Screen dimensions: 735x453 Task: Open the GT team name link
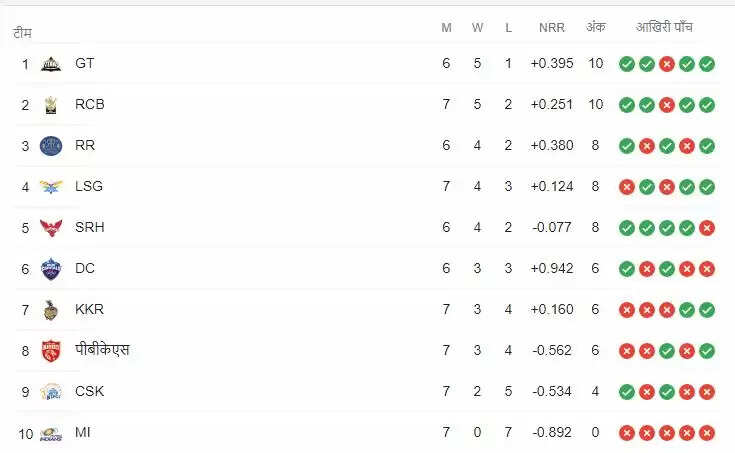coord(85,63)
